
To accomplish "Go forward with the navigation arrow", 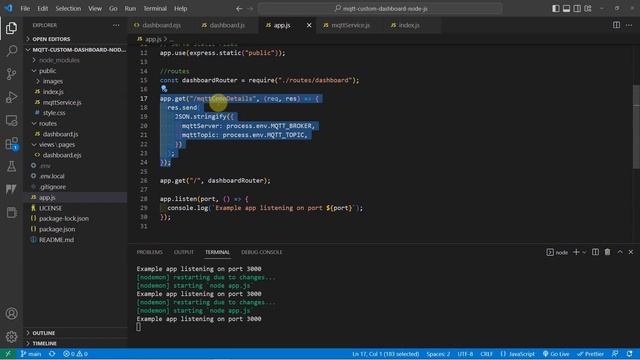I will click(x=250, y=9).
